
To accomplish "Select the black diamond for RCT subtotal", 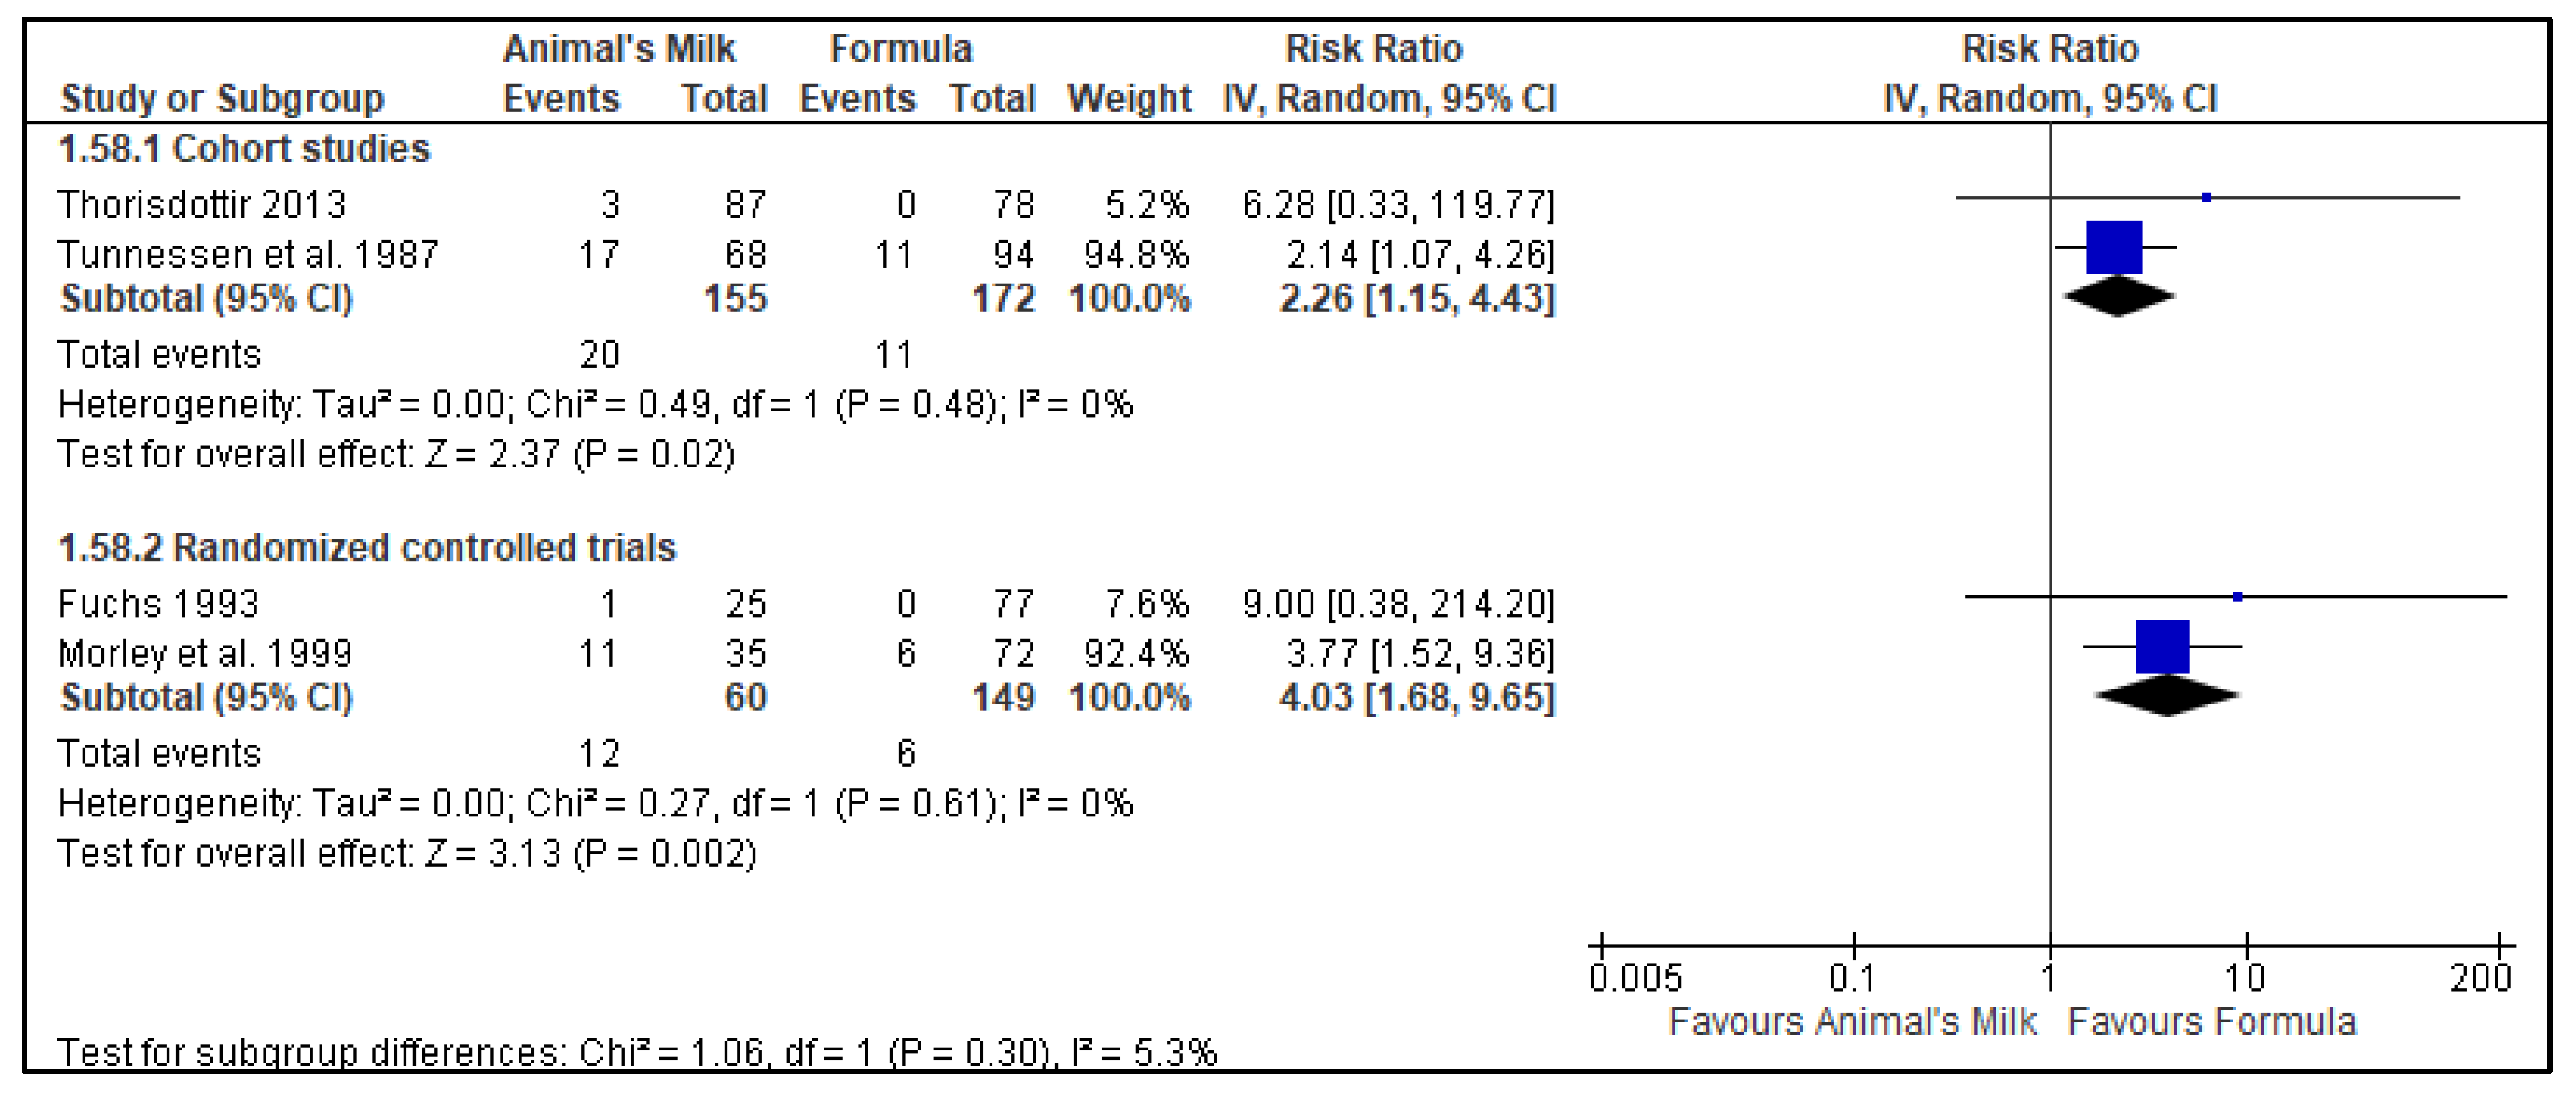I will (x=2166, y=696).
